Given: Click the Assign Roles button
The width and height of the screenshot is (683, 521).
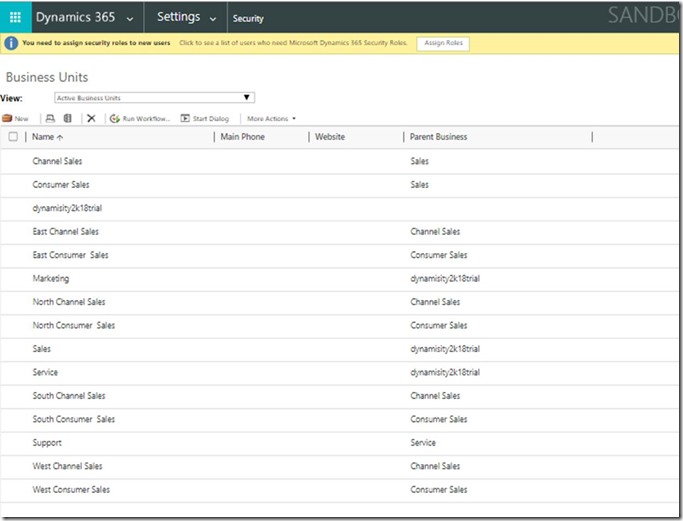Looking at the screenshot, I should click(443, 44).
